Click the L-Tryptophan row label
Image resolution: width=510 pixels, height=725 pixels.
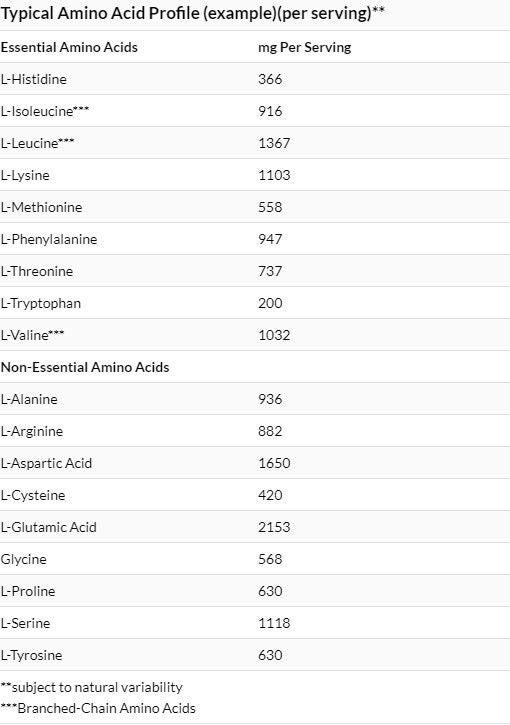coord(41,303)
